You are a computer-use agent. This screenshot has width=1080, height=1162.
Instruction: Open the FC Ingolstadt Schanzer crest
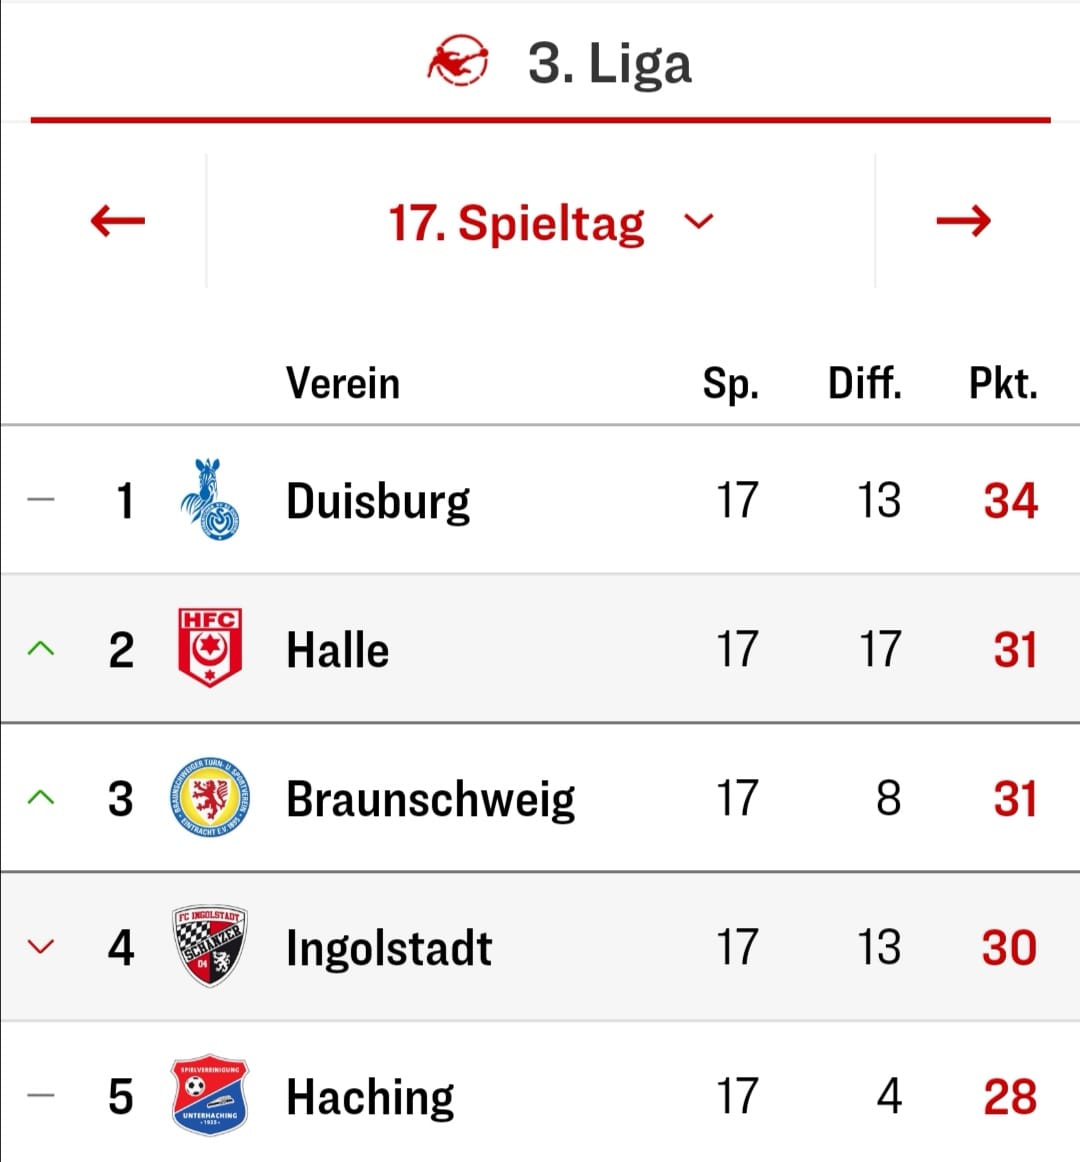coord(210,946)
